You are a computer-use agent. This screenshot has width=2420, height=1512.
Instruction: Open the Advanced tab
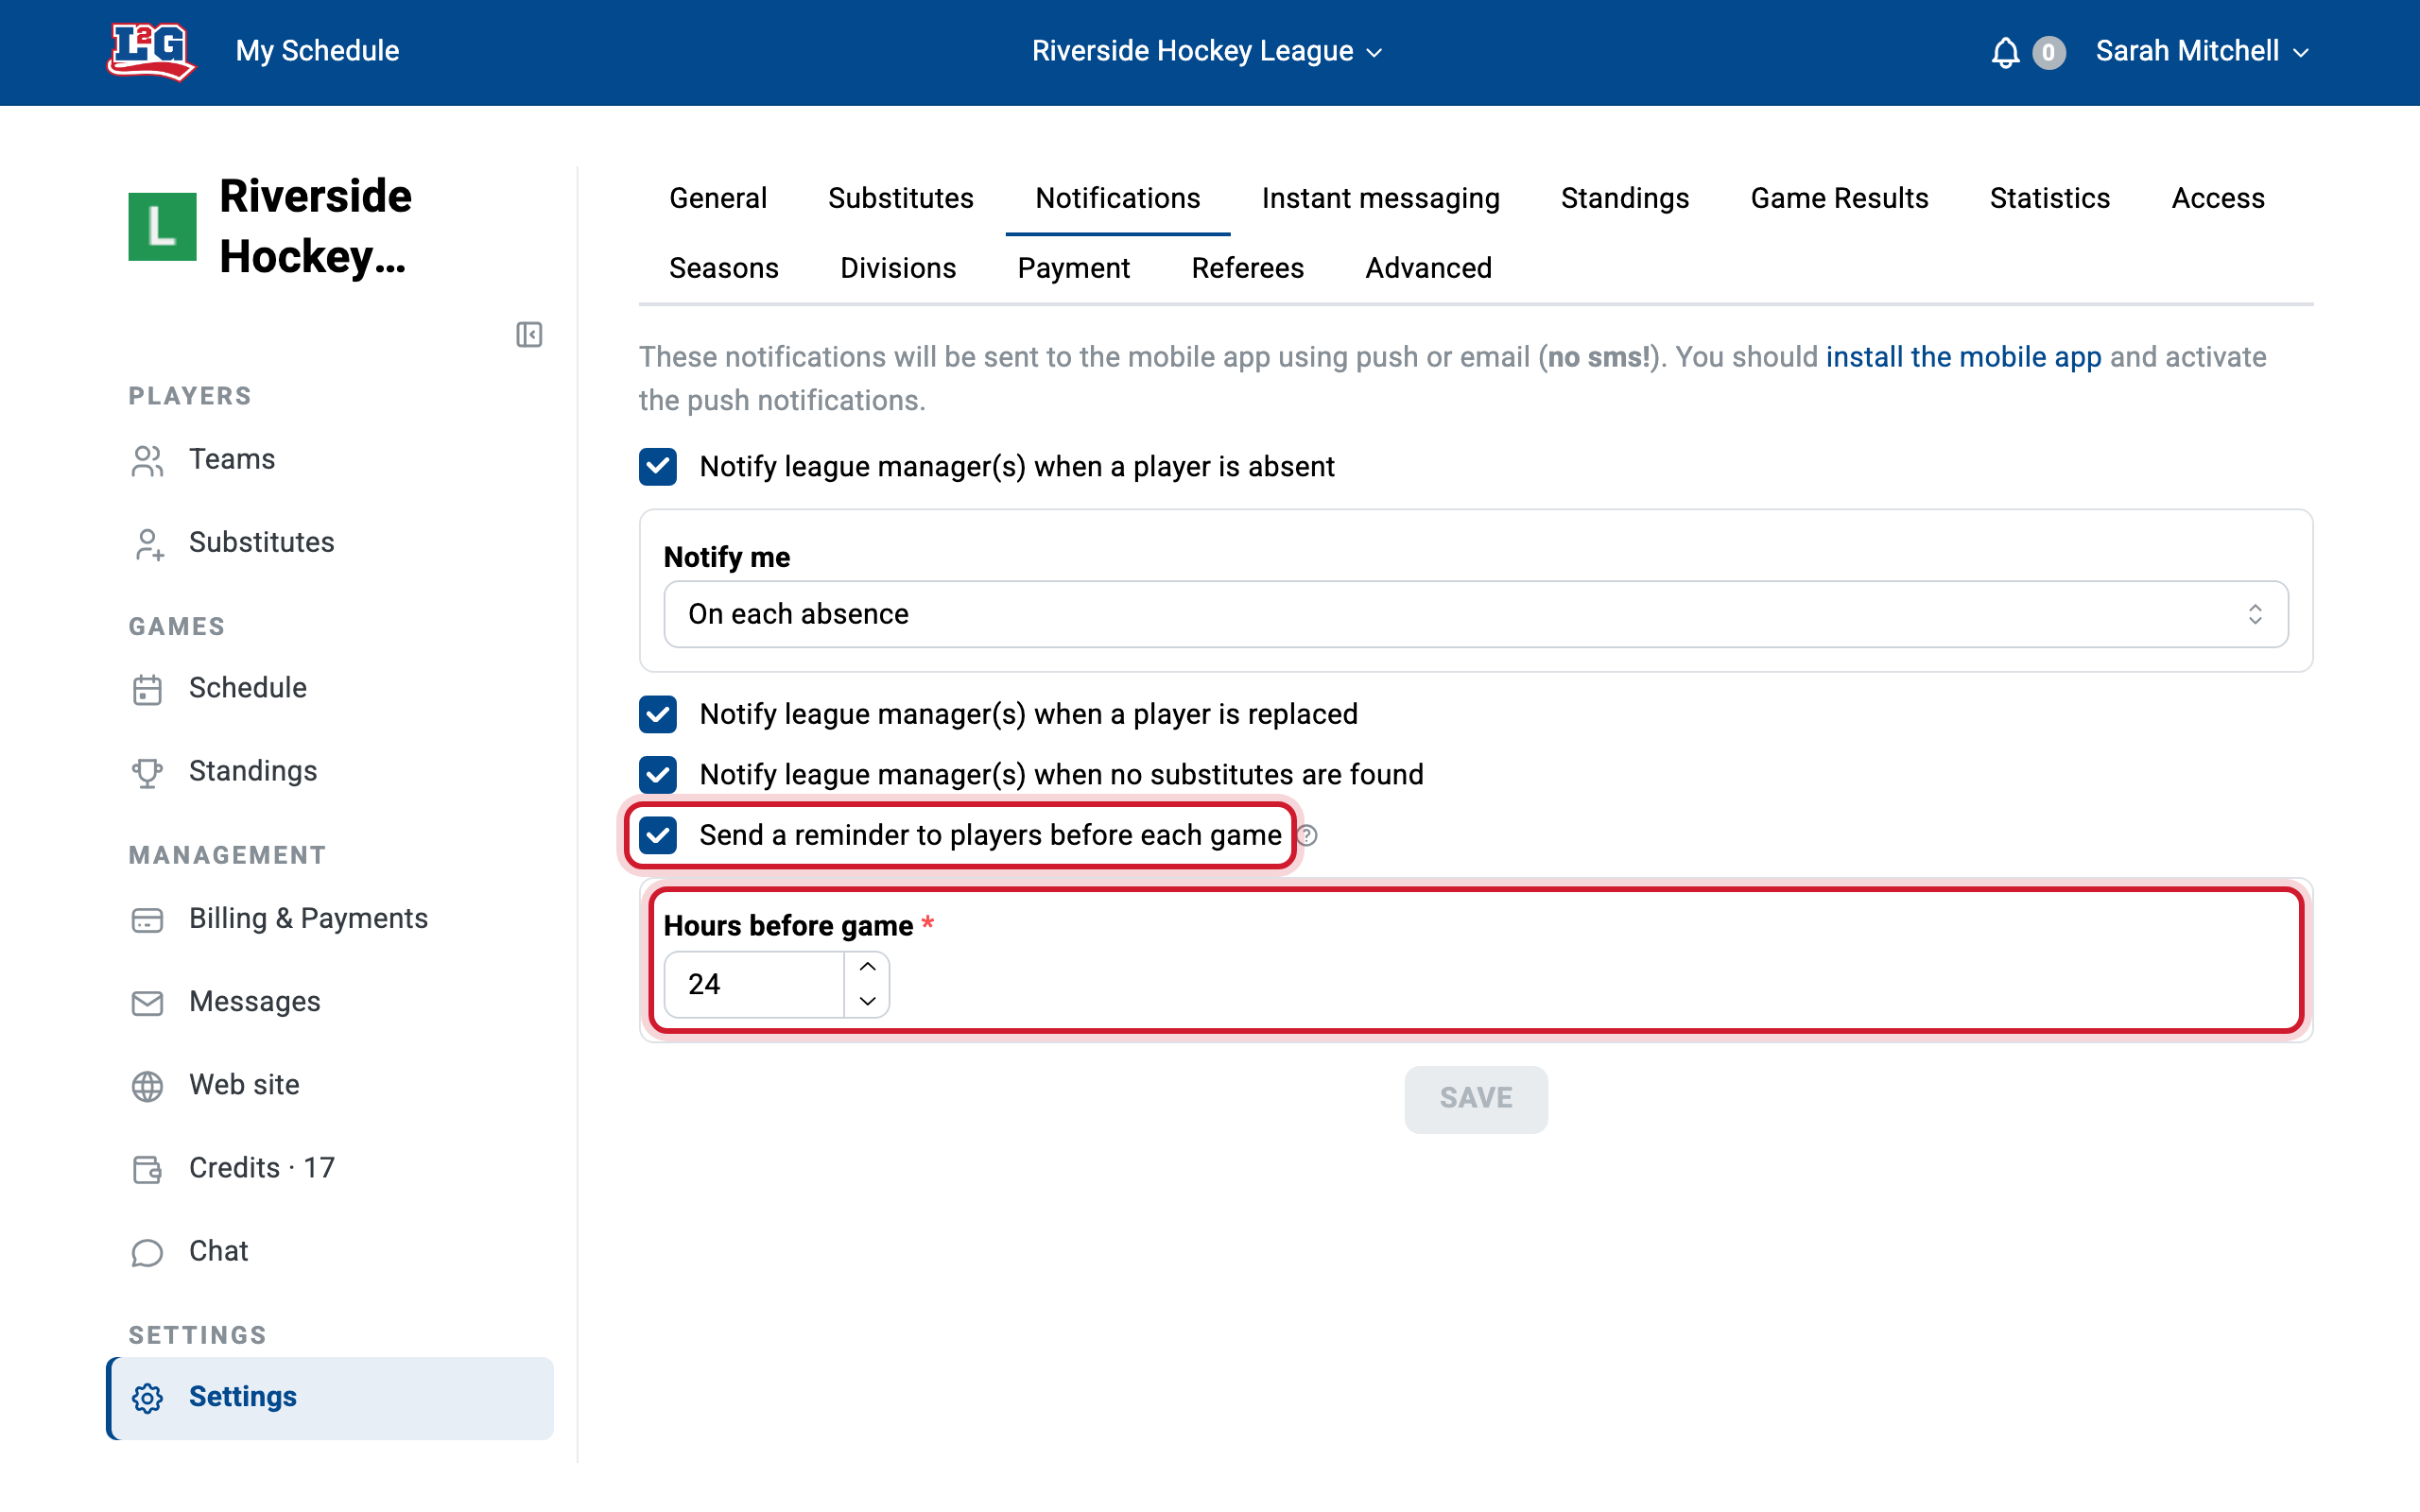click(x=1428, y=268)
